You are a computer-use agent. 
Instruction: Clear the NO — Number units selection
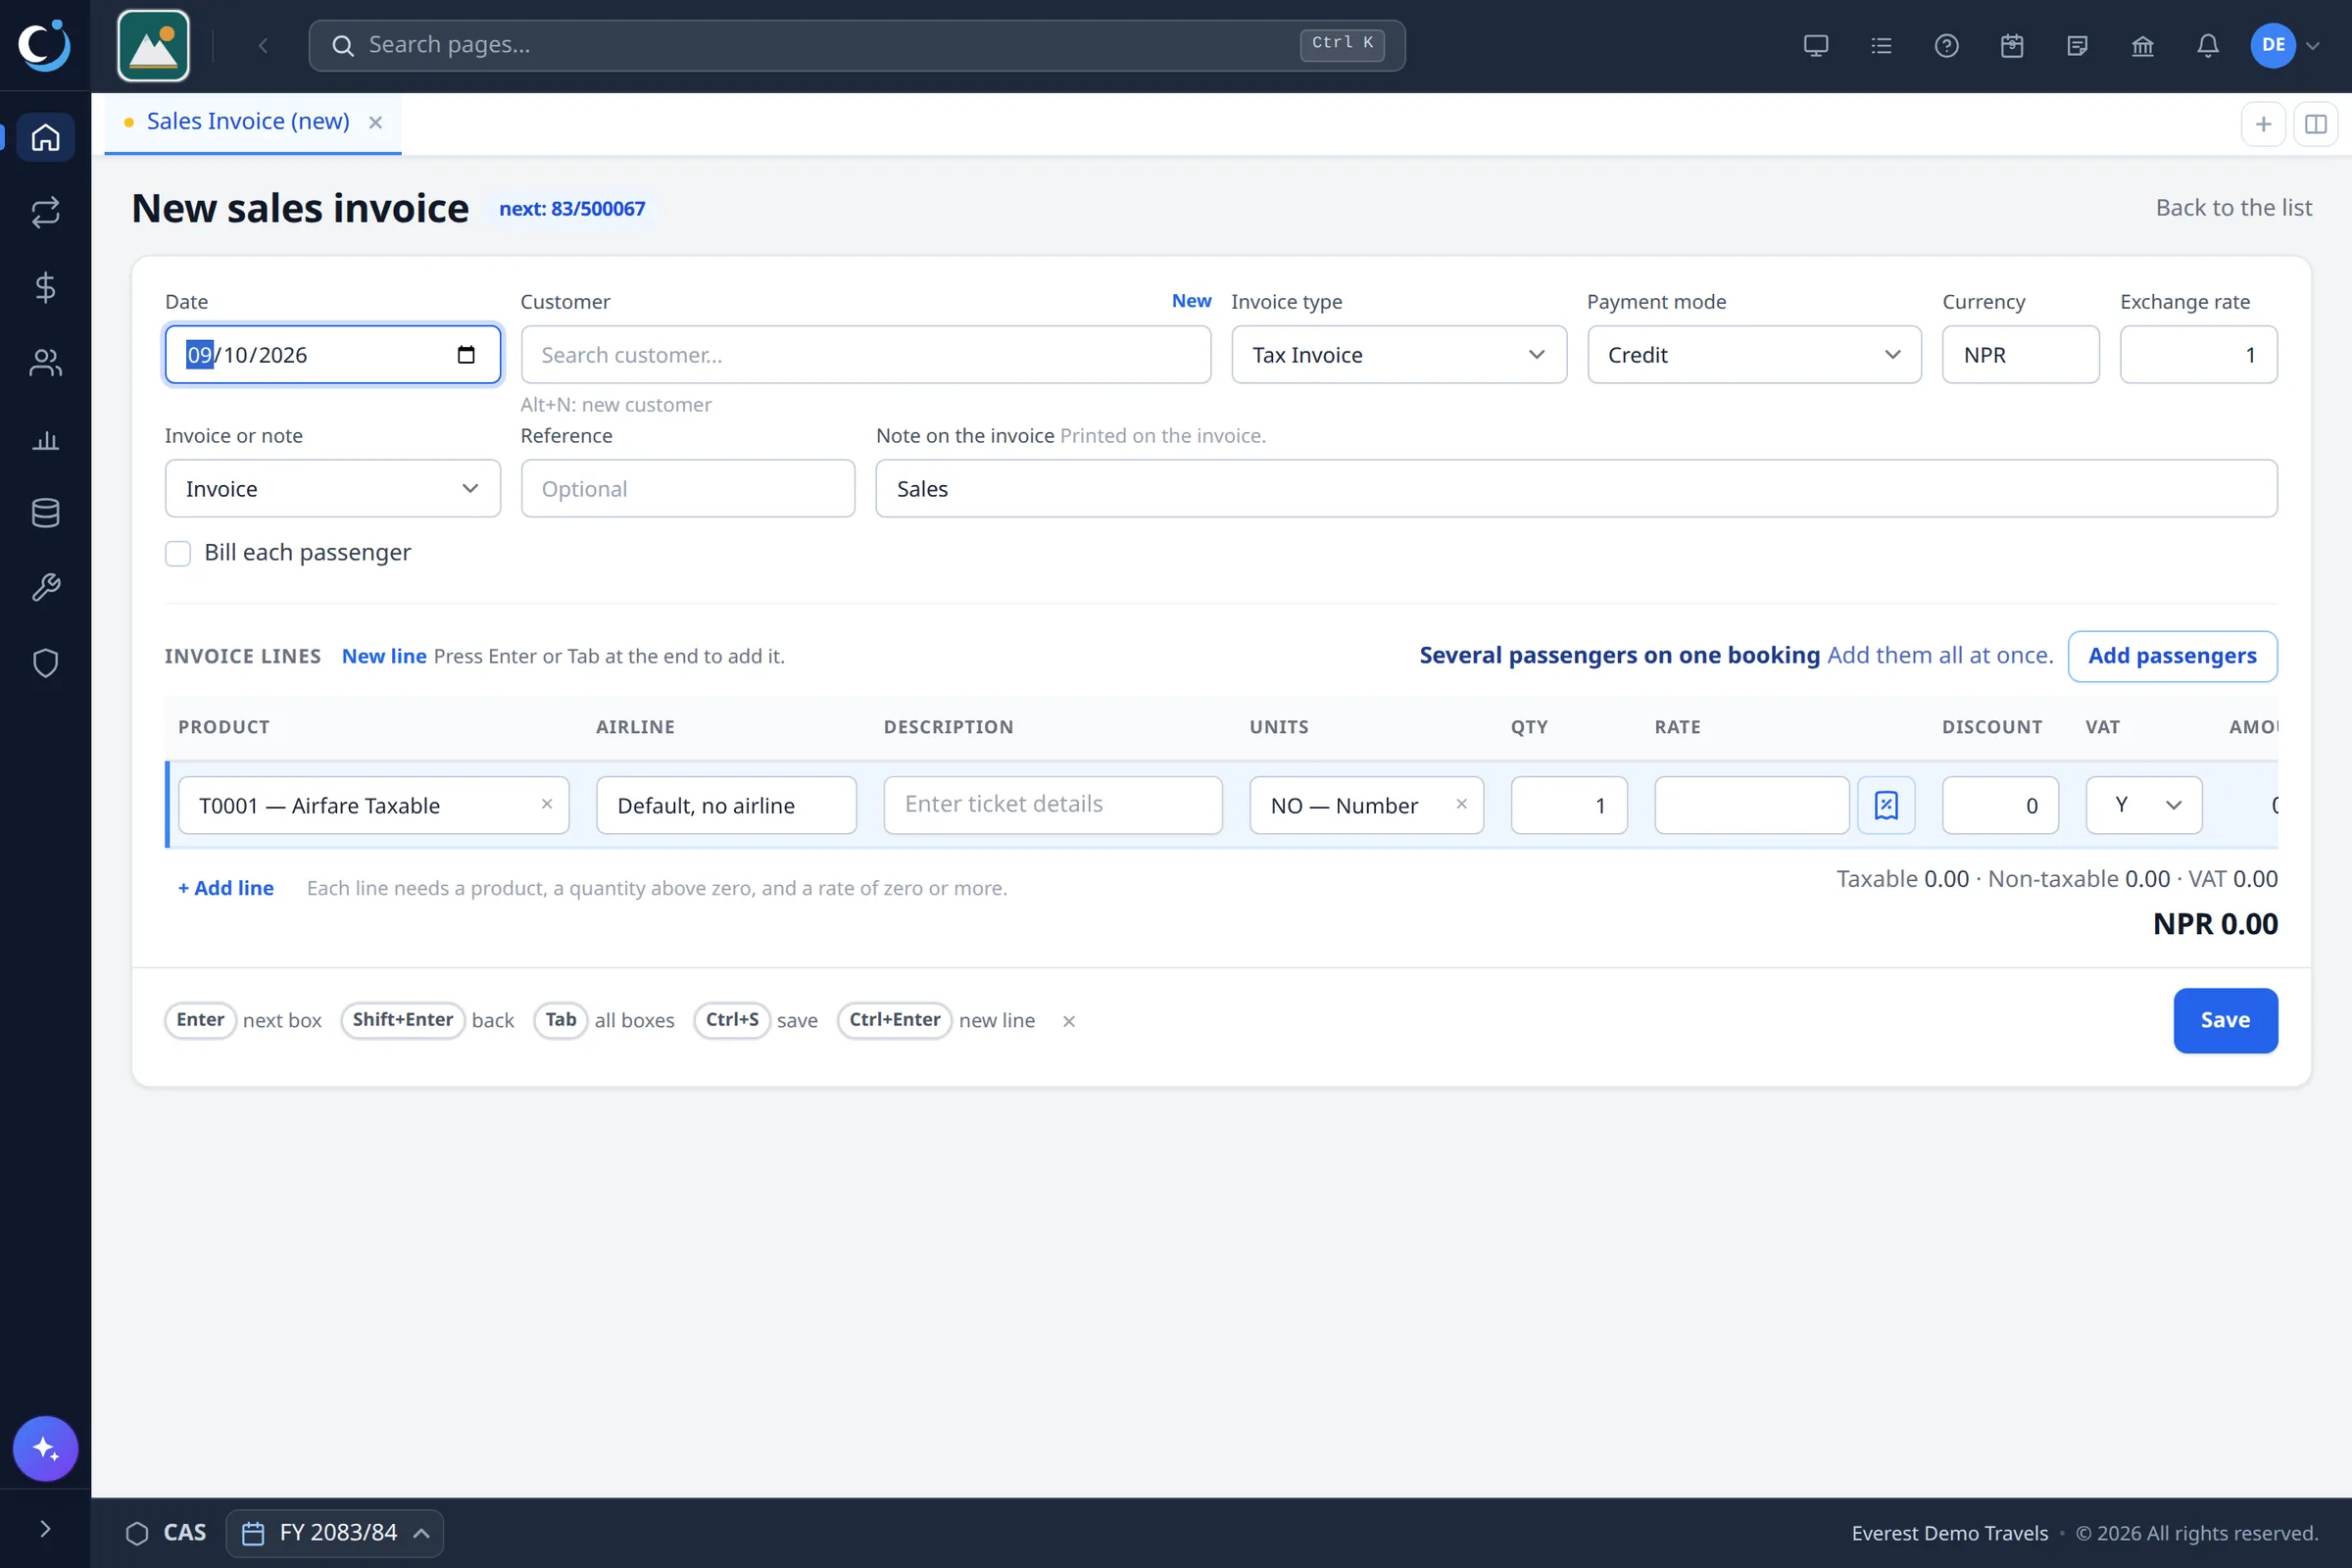pyautogui.click(x=1461, y=804)
